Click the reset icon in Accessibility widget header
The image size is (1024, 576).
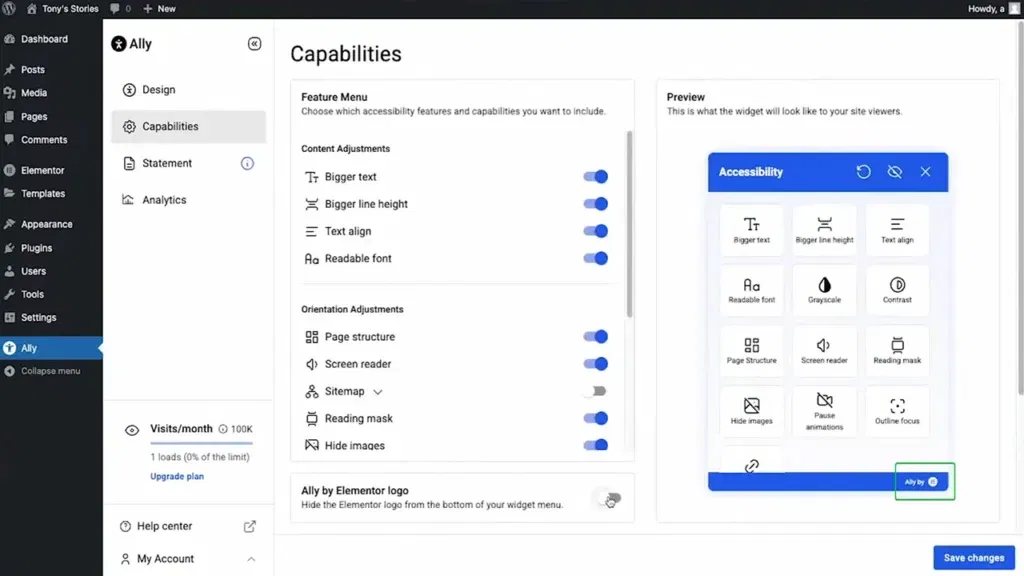pos(863,172)
